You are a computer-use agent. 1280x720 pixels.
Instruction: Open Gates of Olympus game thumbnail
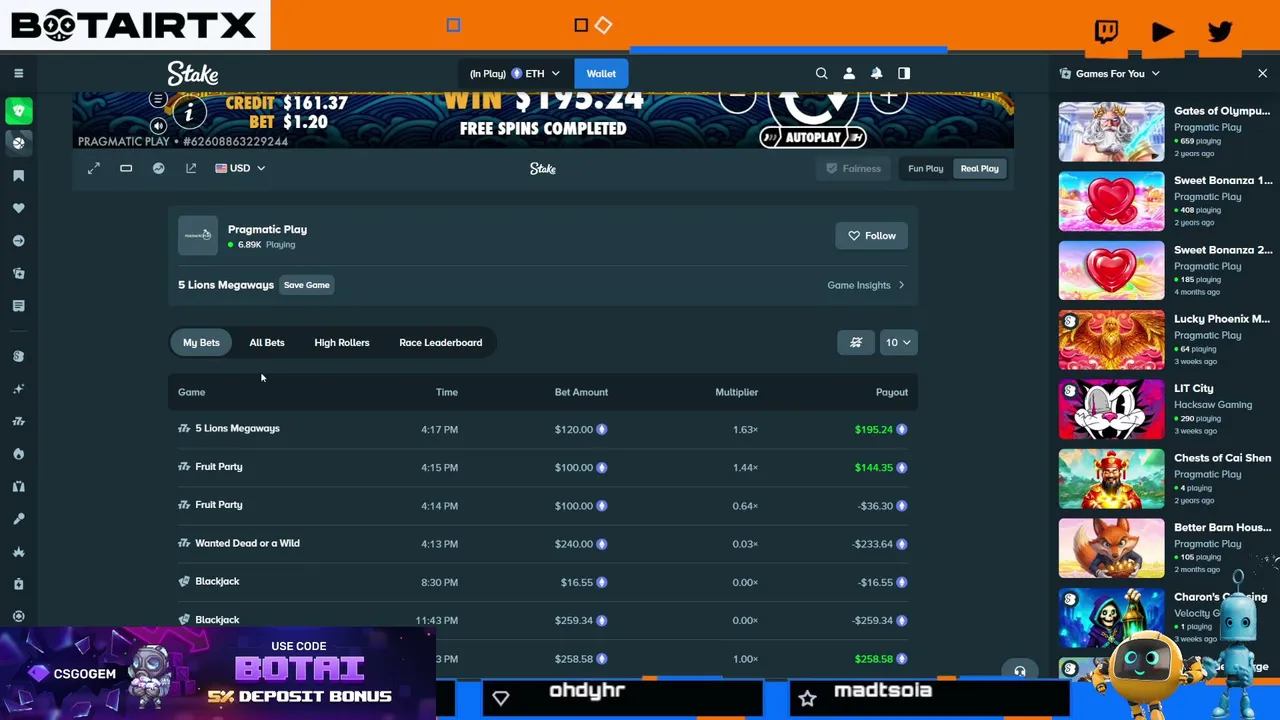pyautogui.click(x=1111, y=132)
